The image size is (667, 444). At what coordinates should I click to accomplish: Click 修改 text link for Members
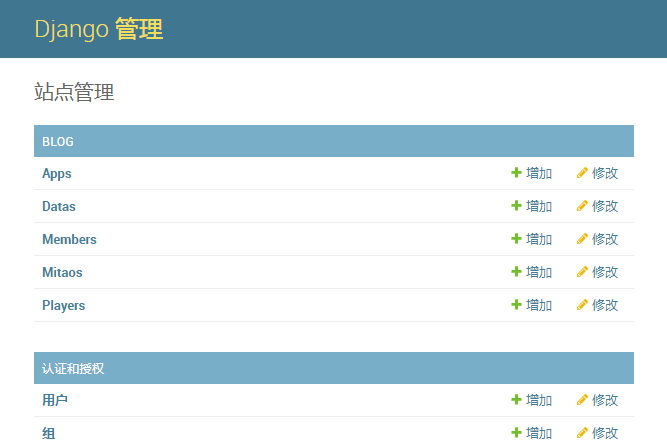click(605, 239)
